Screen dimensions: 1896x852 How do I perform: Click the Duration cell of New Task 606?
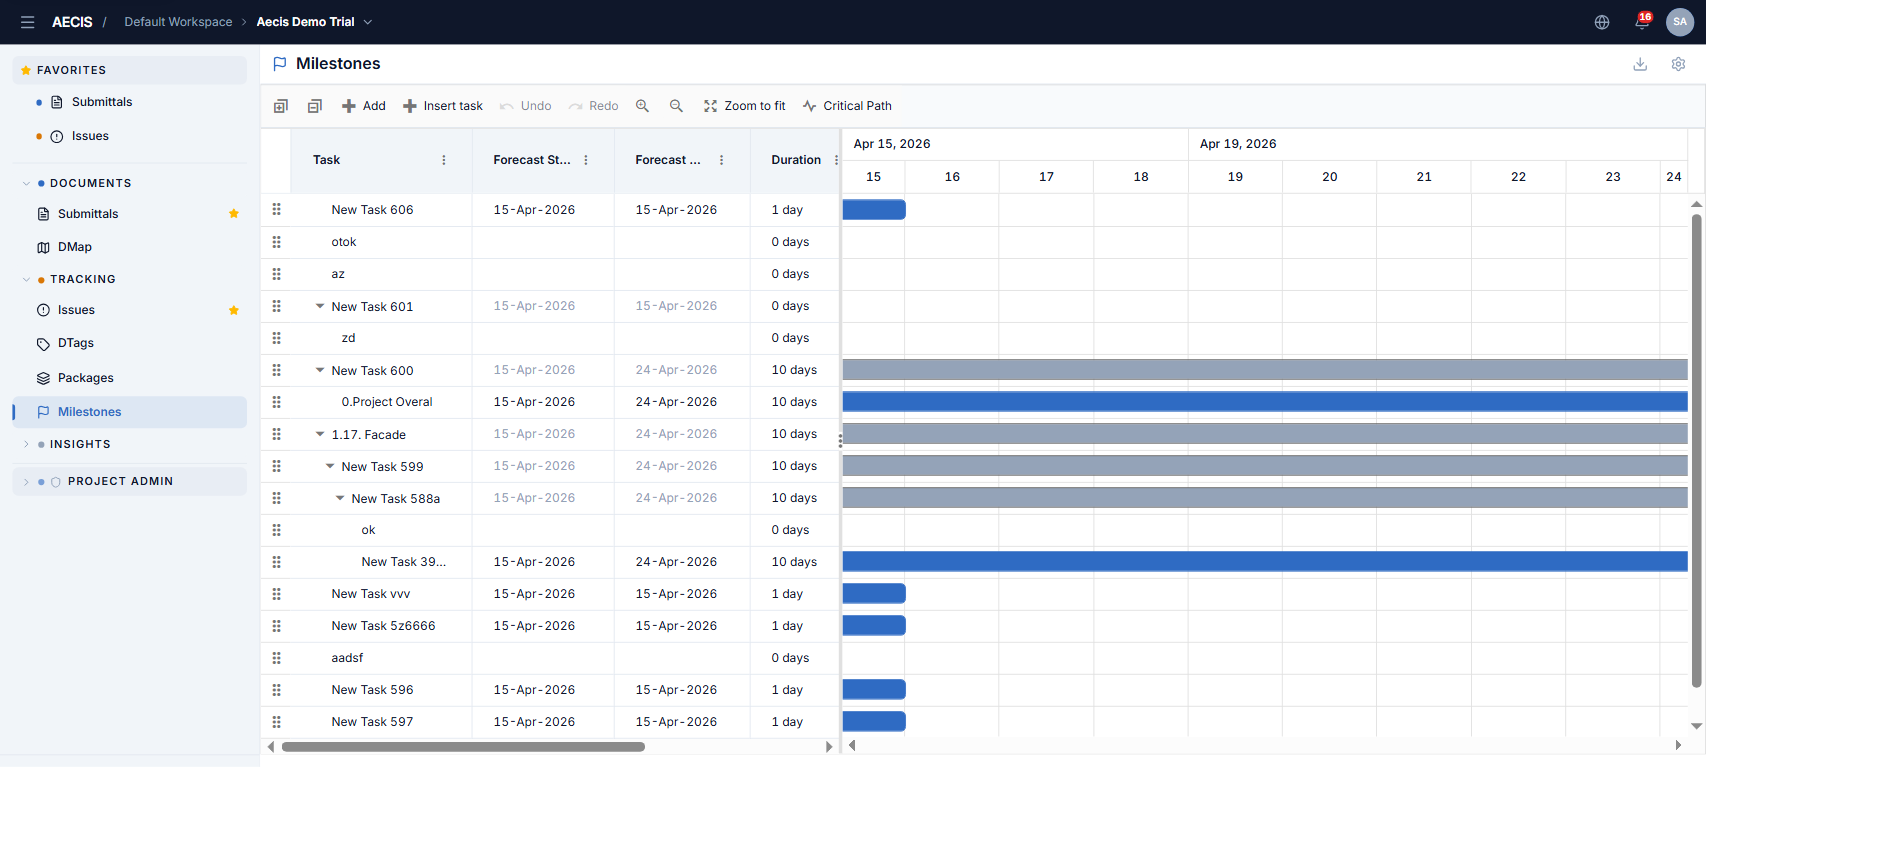click(795, 210)
